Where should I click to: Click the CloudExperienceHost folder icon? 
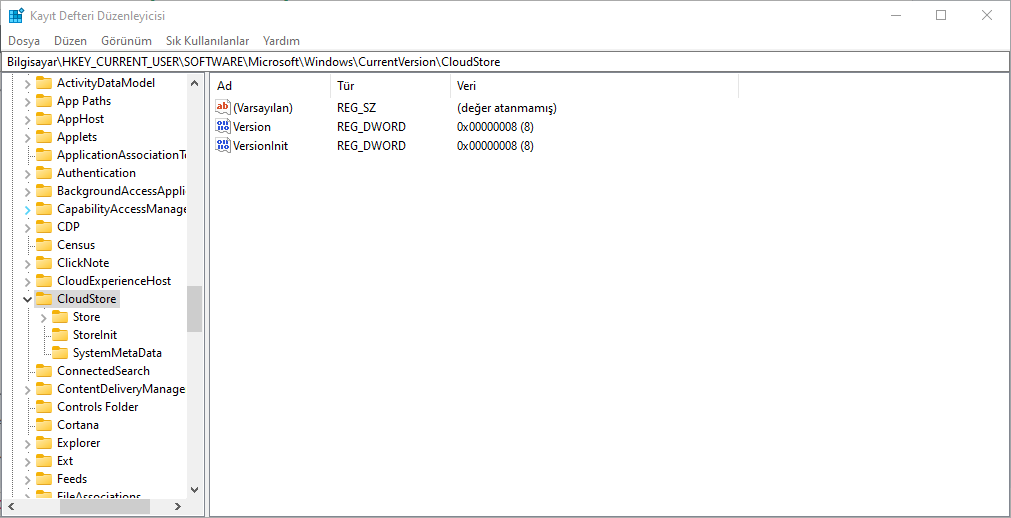(x=44, y=281)
